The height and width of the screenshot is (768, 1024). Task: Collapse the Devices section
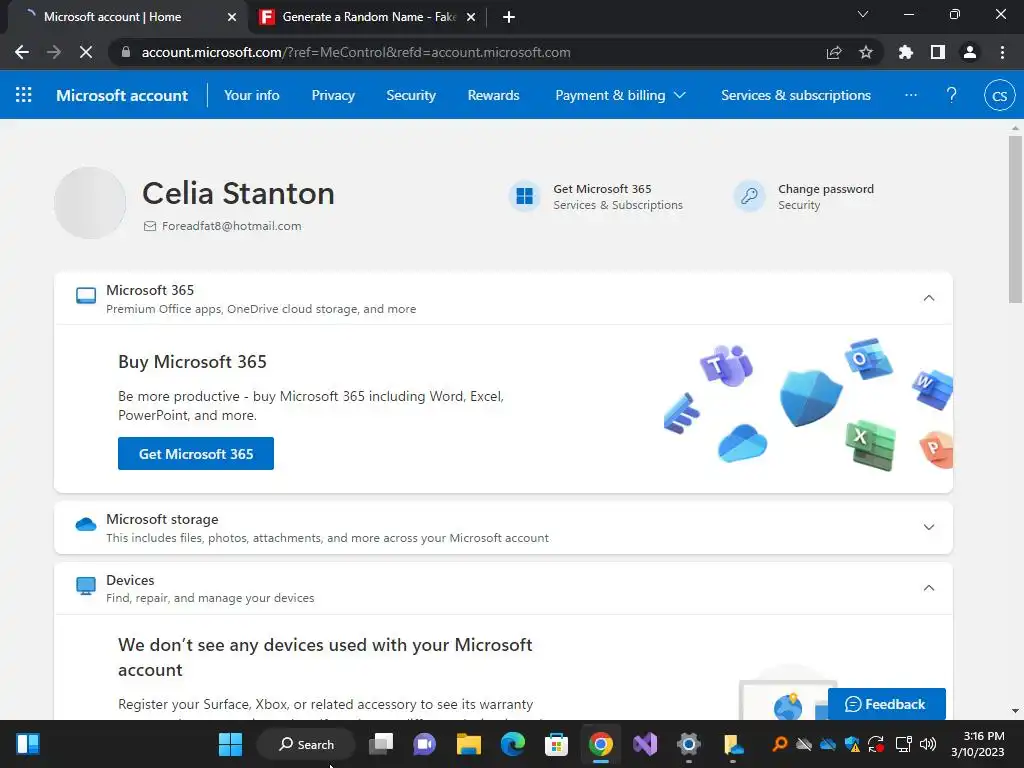[x=929, y=588]
